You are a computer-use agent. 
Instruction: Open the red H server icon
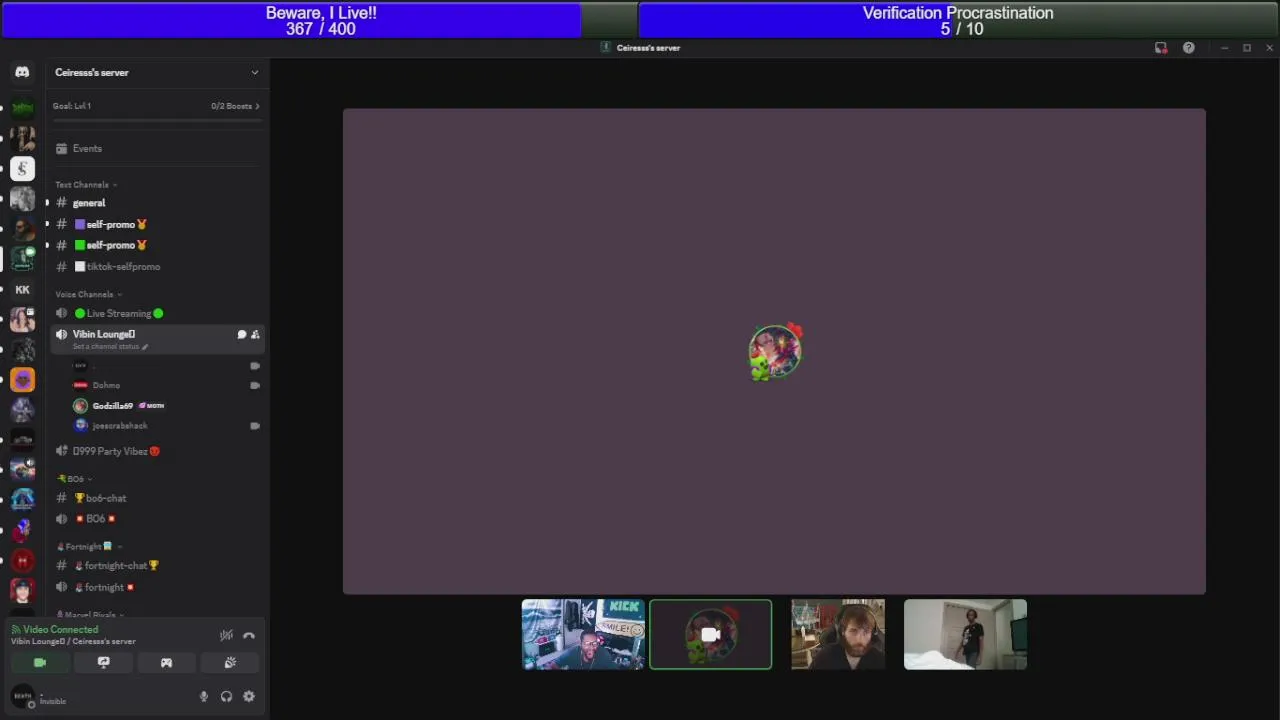22,560
